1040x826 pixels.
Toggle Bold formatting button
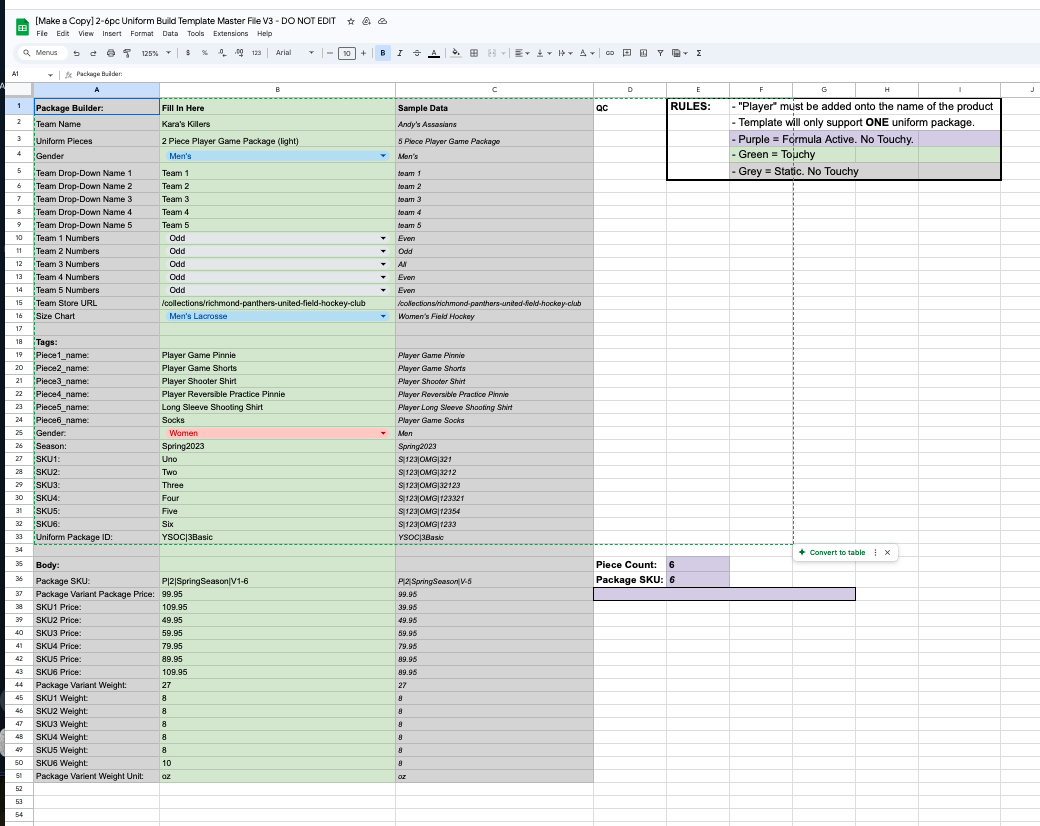click(x=383, y=53)
